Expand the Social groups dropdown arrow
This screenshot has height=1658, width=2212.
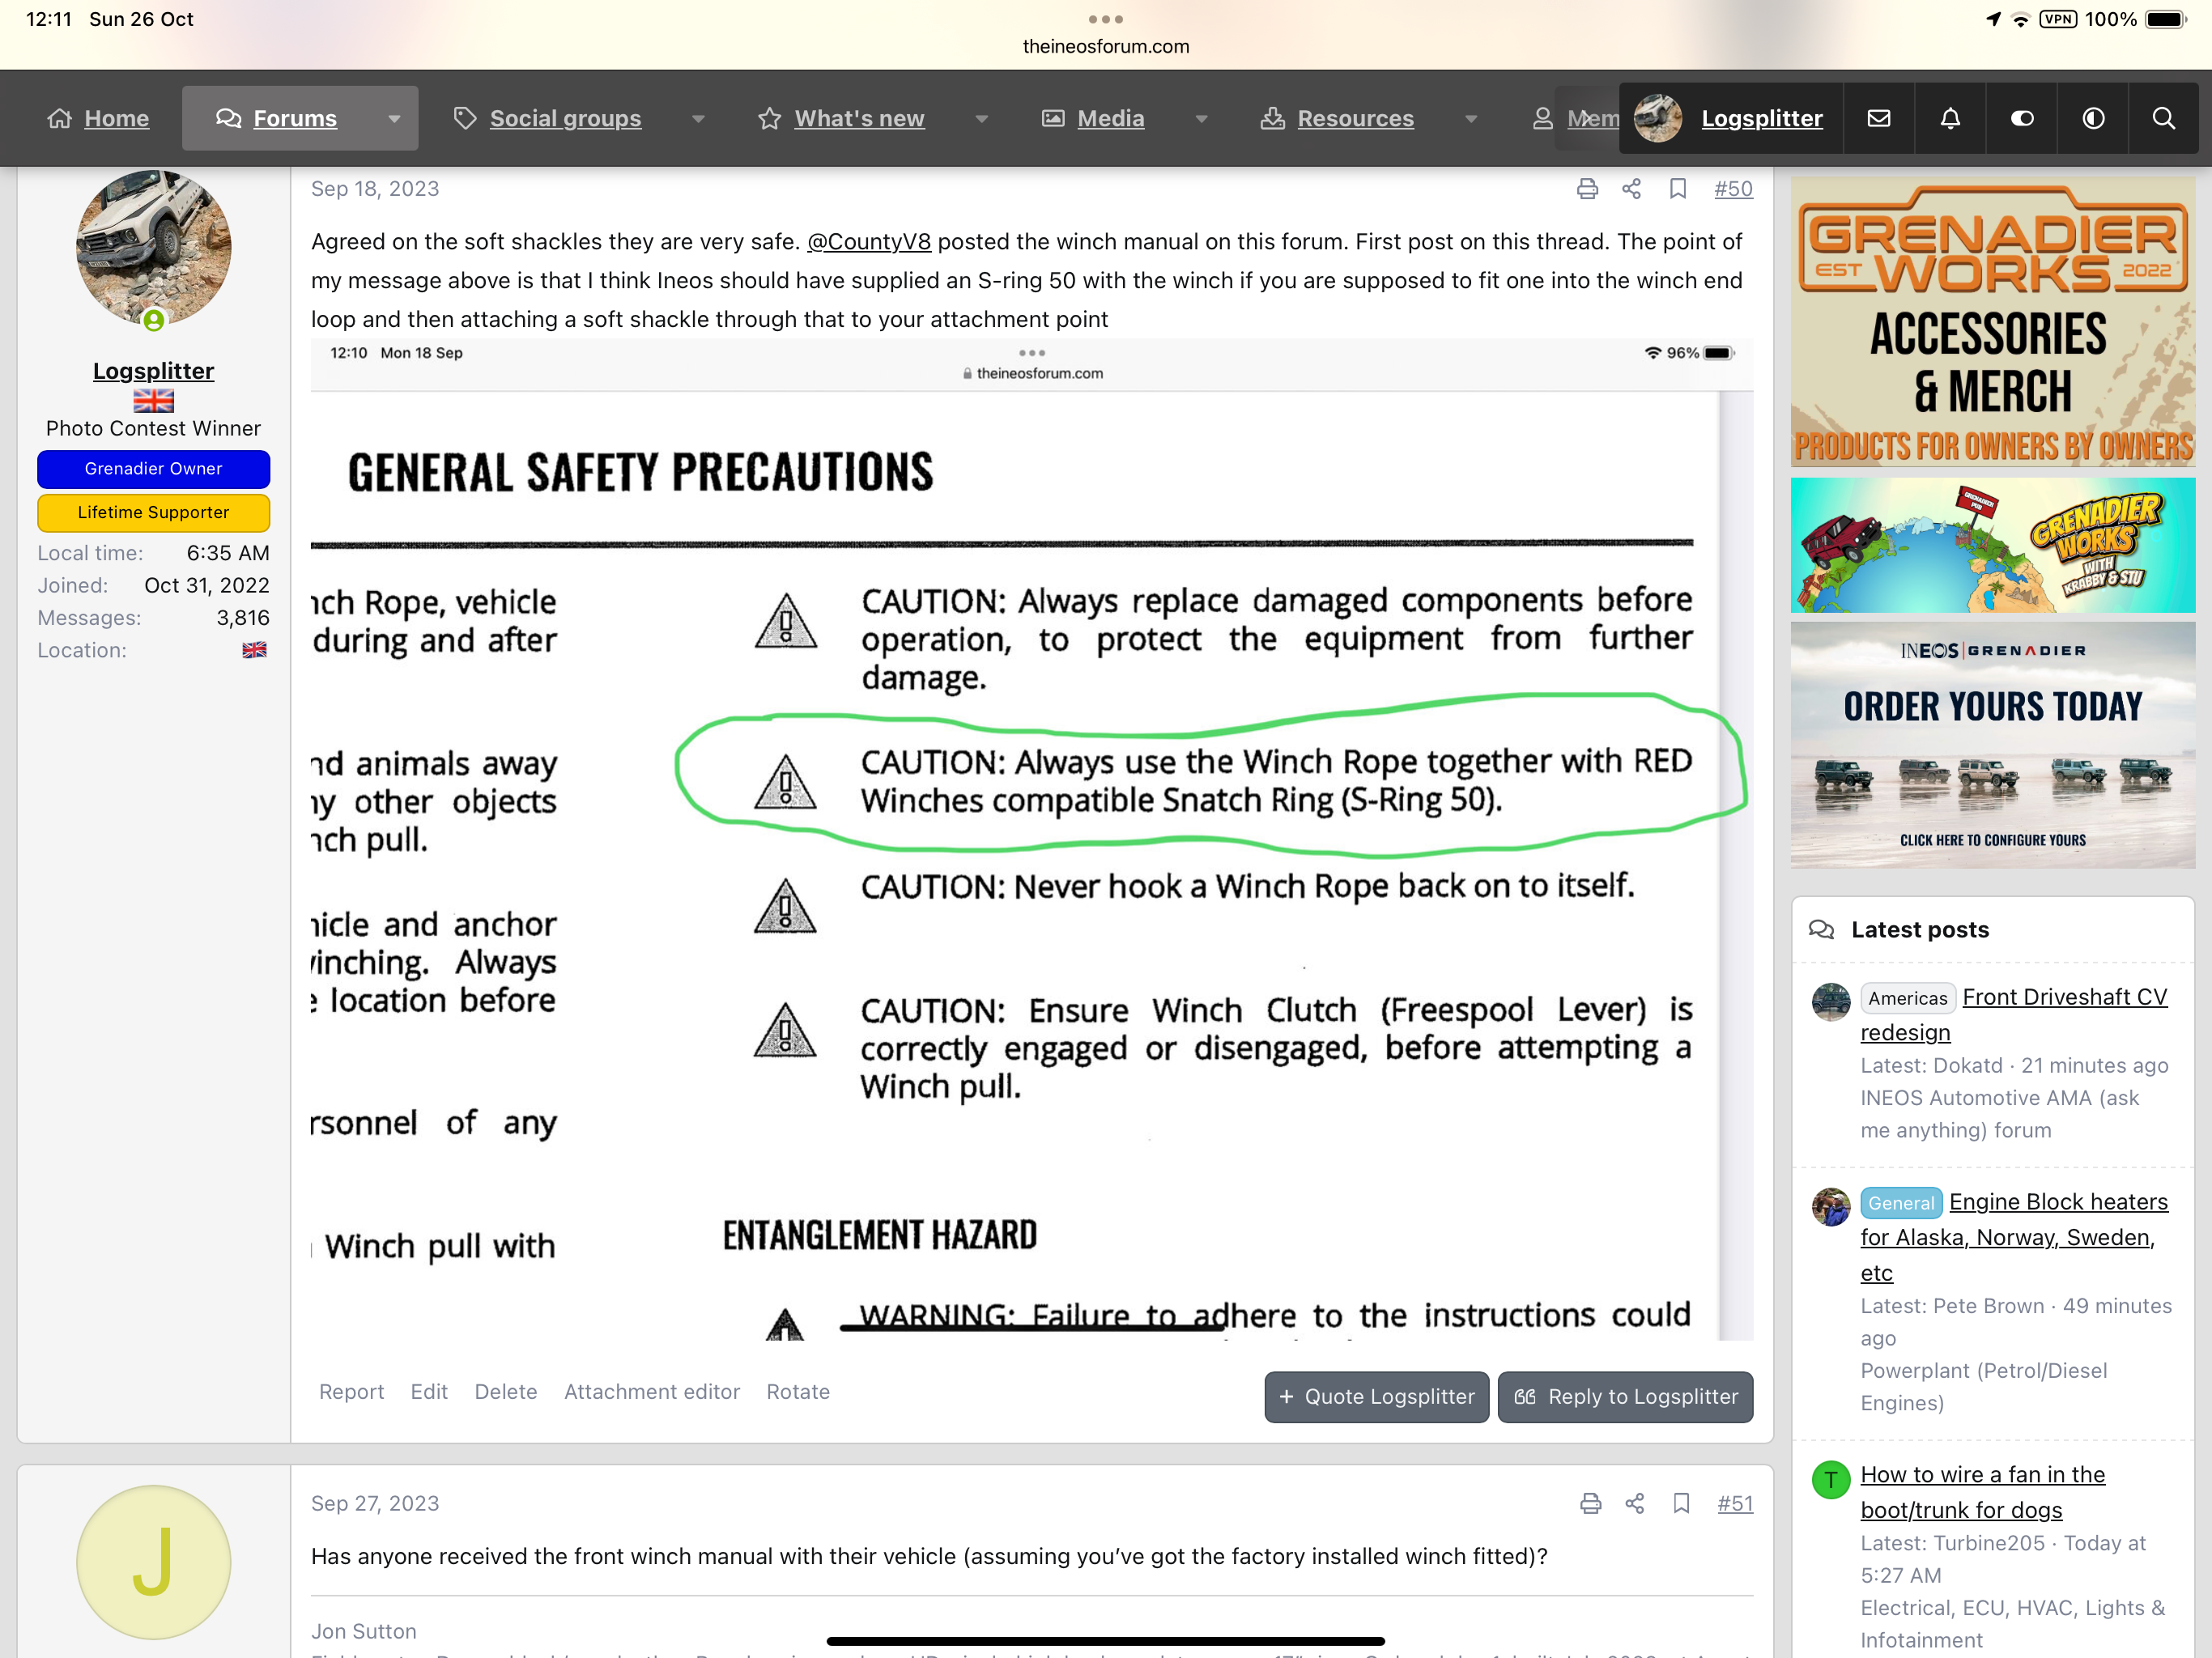click(x=698, y=118)
